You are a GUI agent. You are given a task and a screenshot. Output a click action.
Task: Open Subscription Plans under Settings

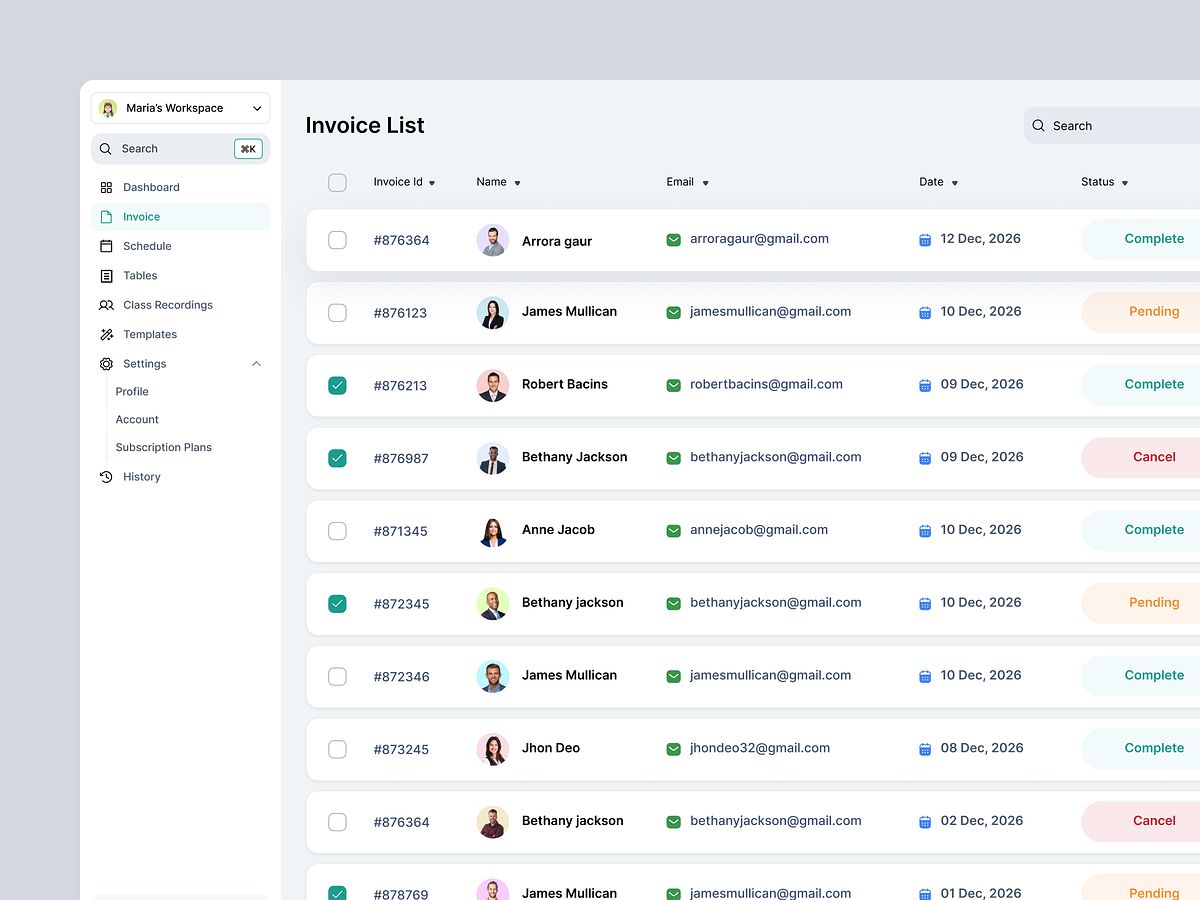(x=164, y=448)
